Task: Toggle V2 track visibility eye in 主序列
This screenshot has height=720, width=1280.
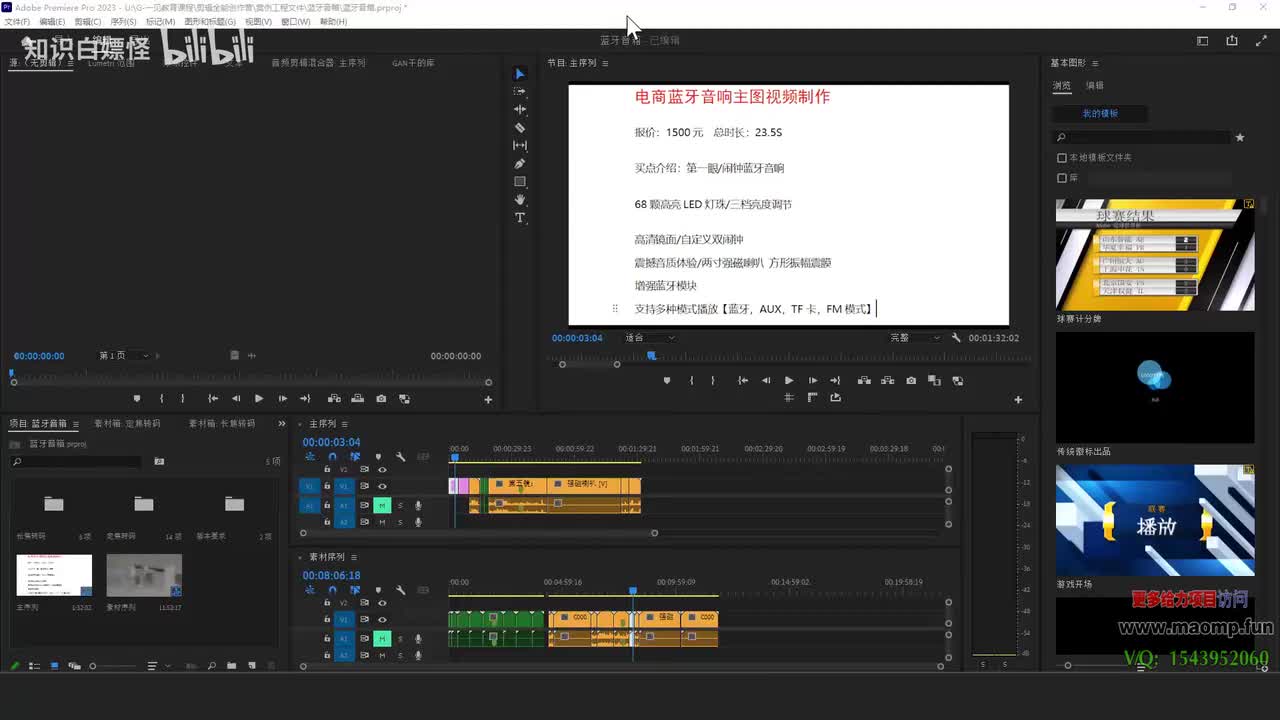Action: click(x=381, y=469)
